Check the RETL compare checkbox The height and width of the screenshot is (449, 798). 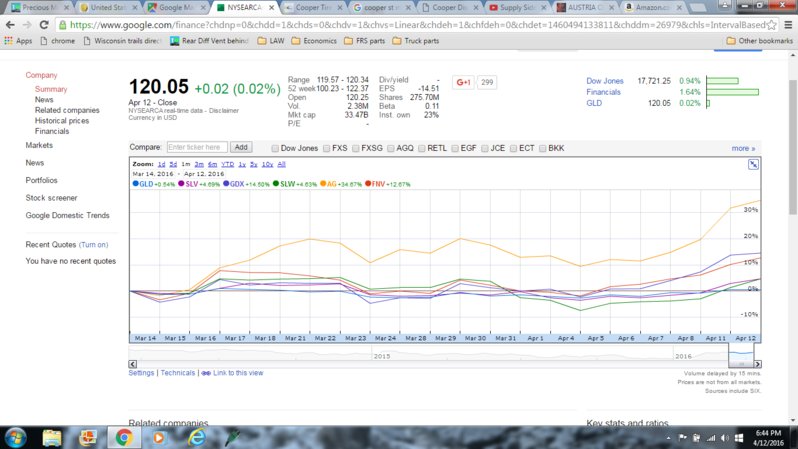[x=421, y=149]
